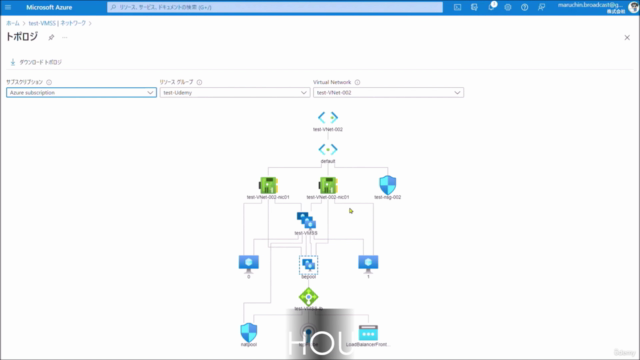Show info tooltip for subscription field
This screenshot has width=640, height=360.
click(x=49, y=82)
